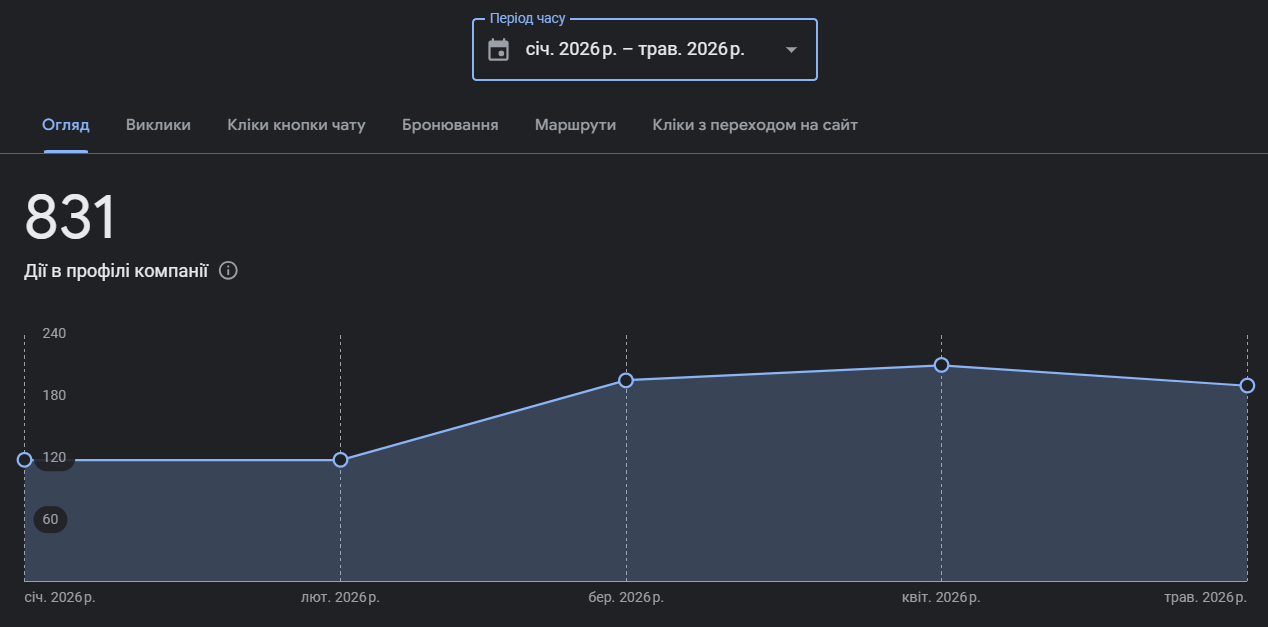Click the info icon beside Дії в профілі компанії
1268x627 pixels.
tap(228, 271)
